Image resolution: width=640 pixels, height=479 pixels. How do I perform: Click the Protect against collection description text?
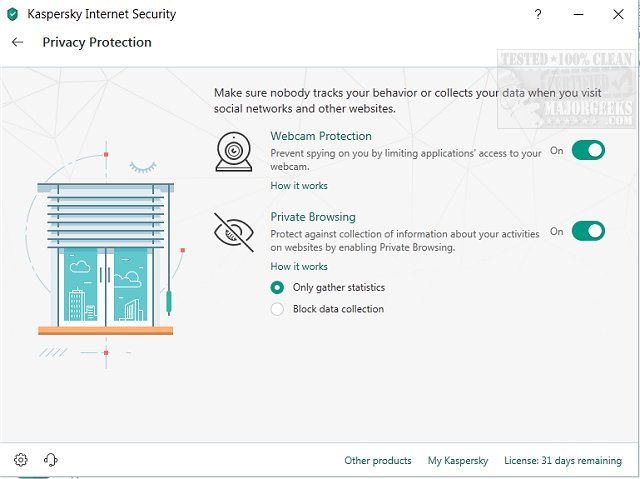(405, 240)
